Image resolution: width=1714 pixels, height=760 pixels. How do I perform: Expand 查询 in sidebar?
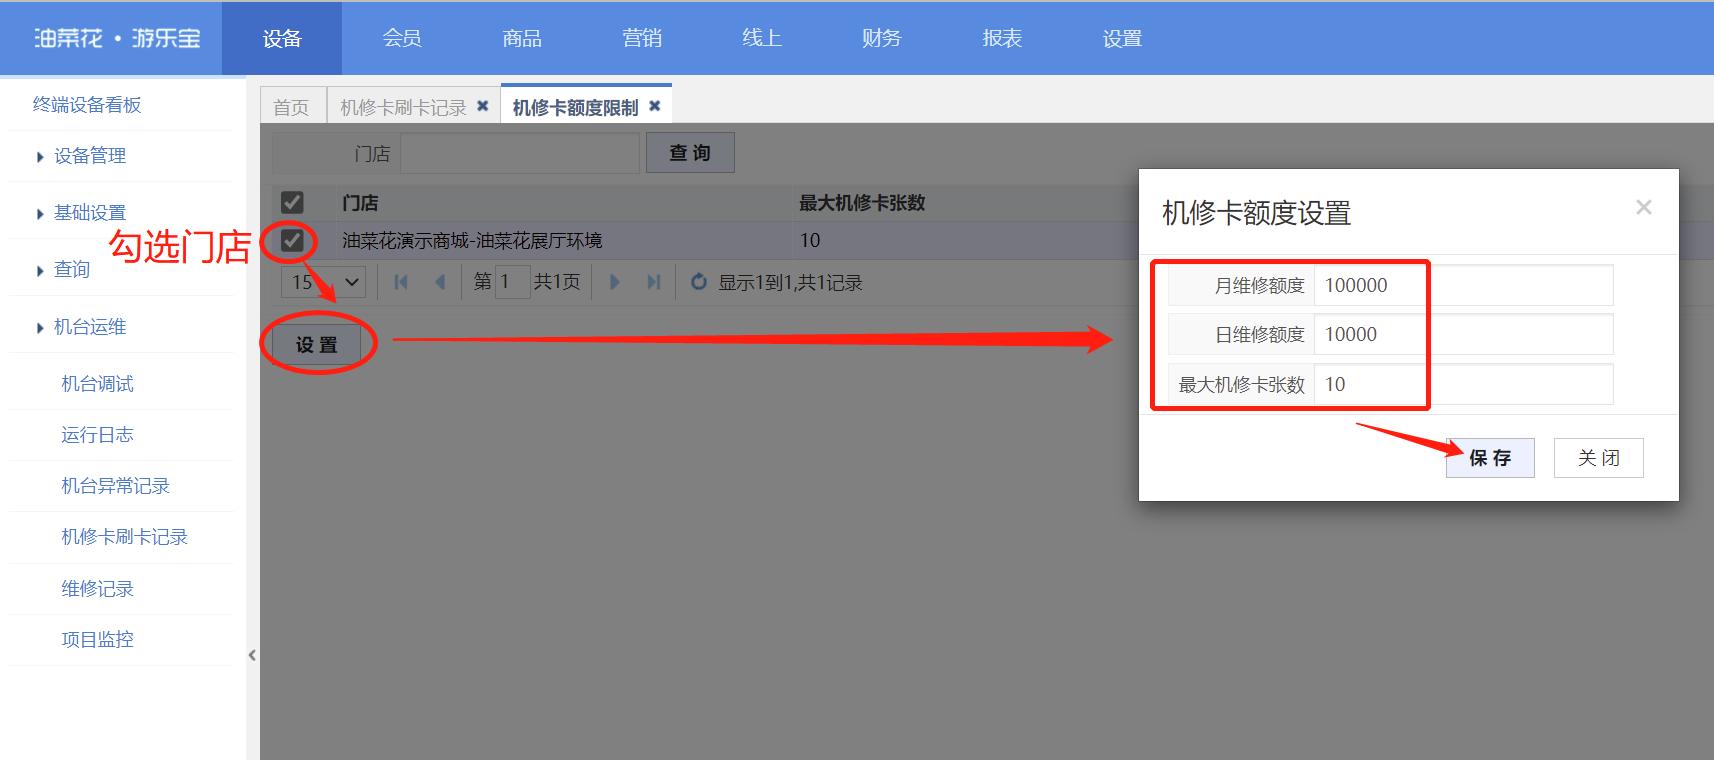pyautogui.click(x=63, y=270)
